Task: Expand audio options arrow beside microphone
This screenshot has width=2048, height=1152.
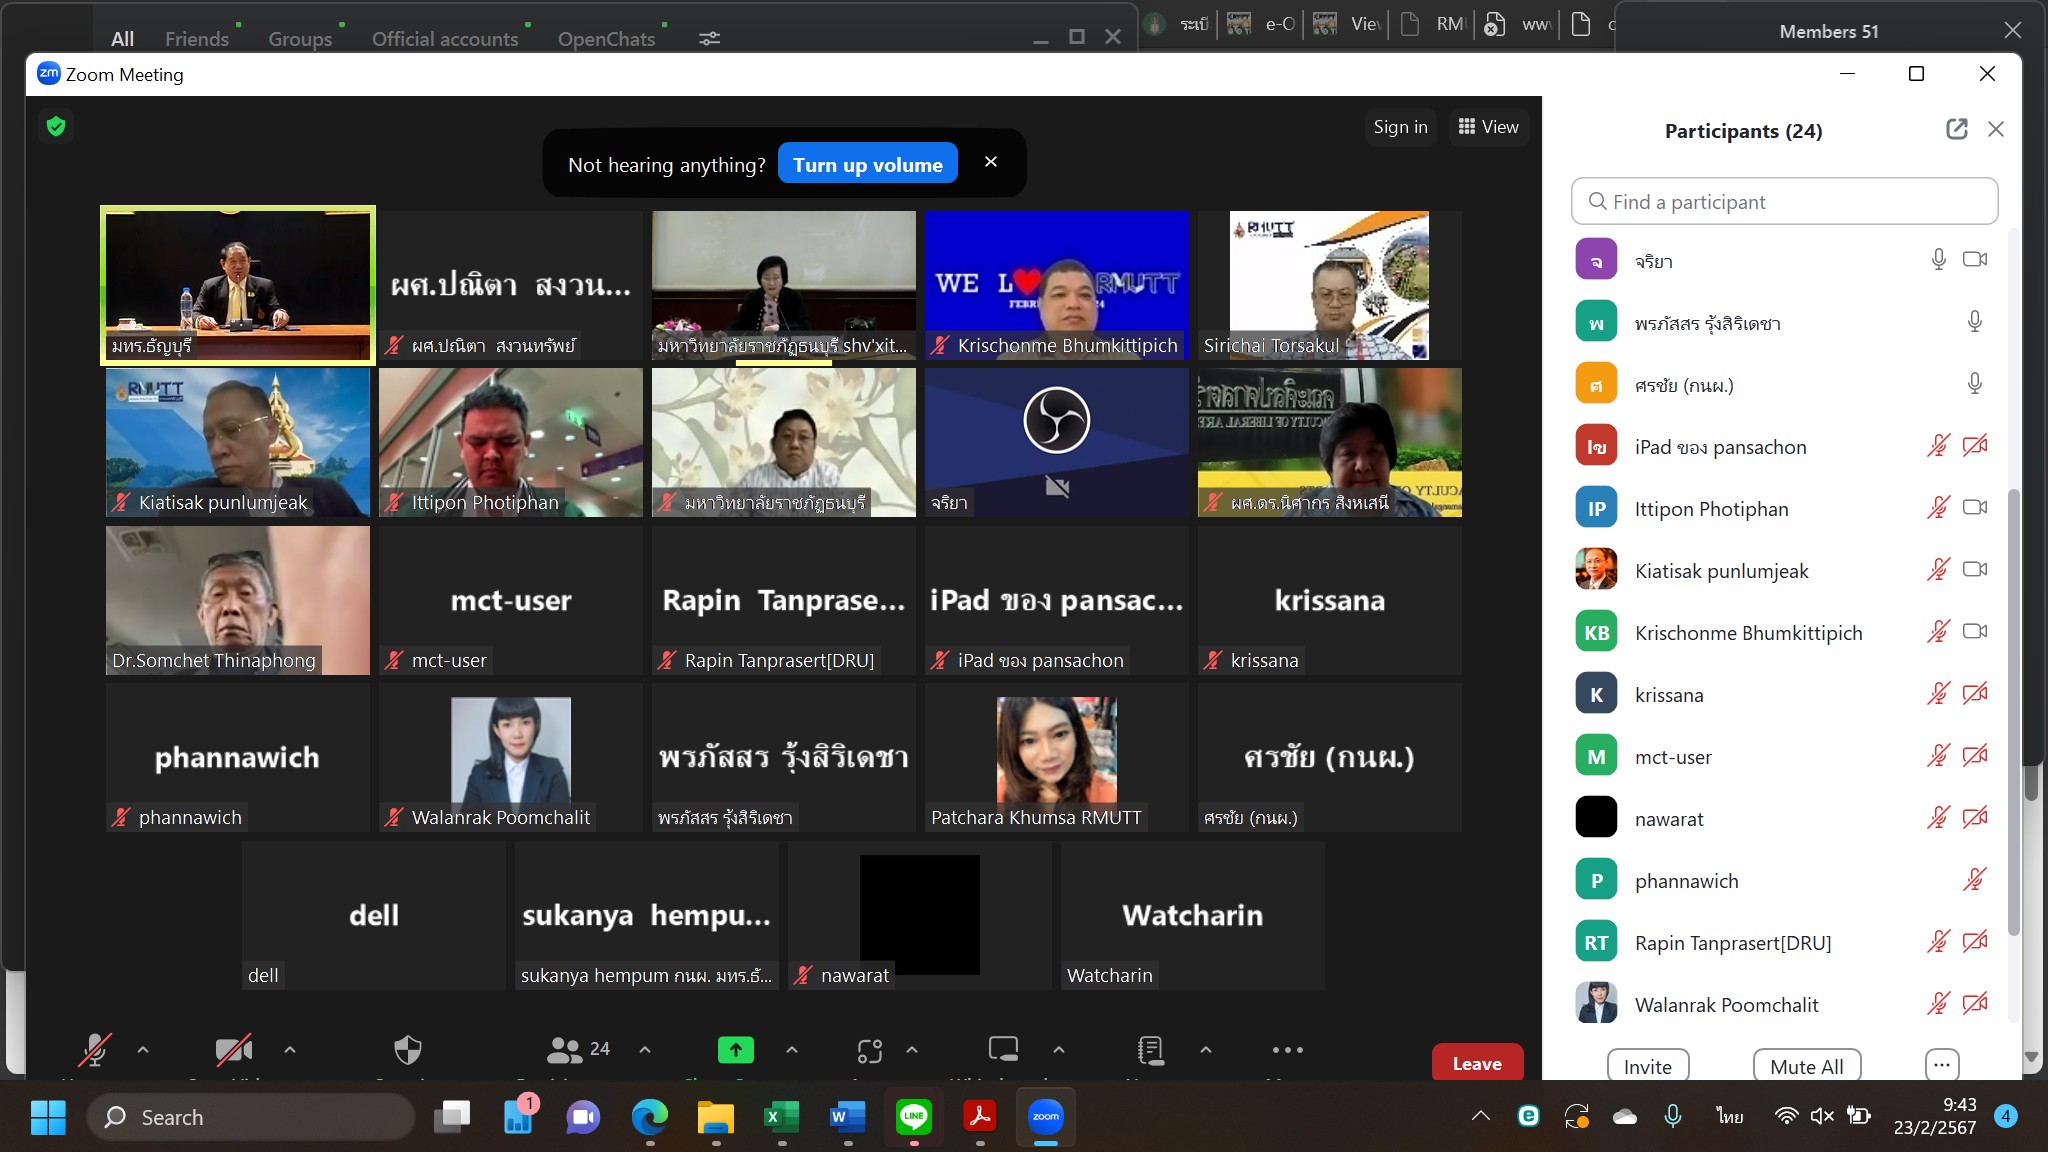Action: (143, 1050)
